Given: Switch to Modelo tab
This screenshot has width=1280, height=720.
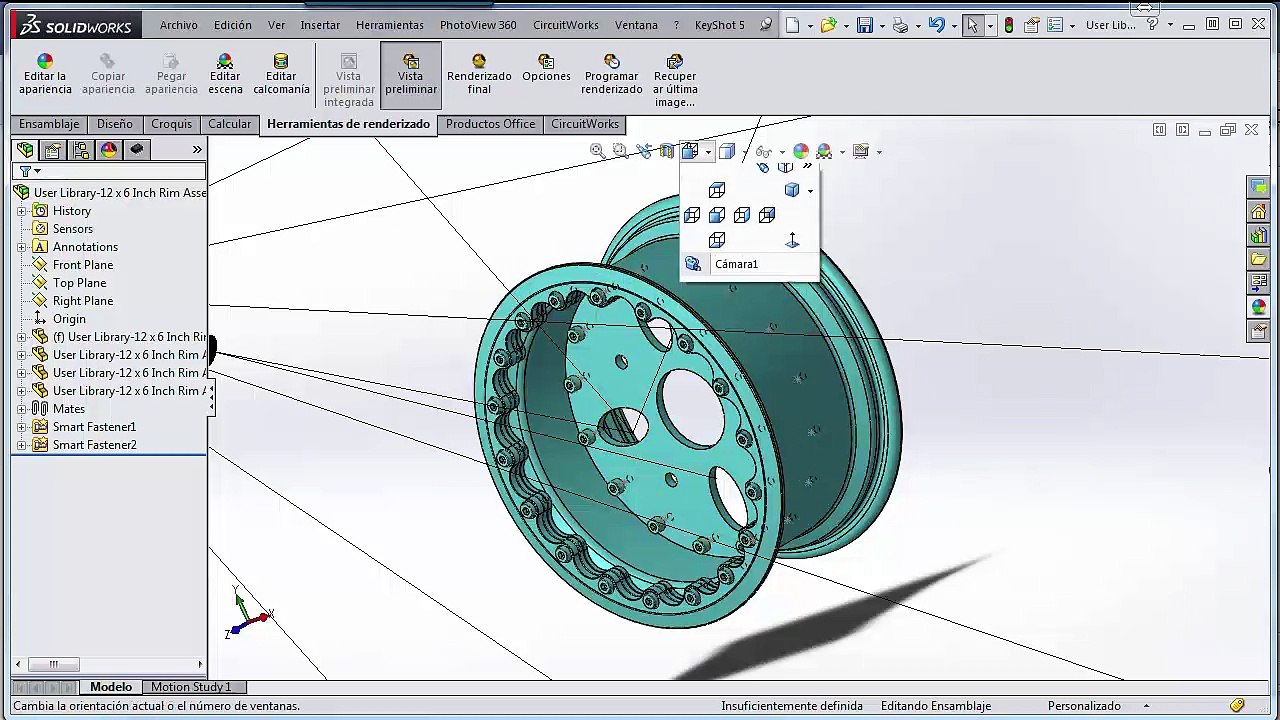Looking at the screenshot, I should pos(111,687).
